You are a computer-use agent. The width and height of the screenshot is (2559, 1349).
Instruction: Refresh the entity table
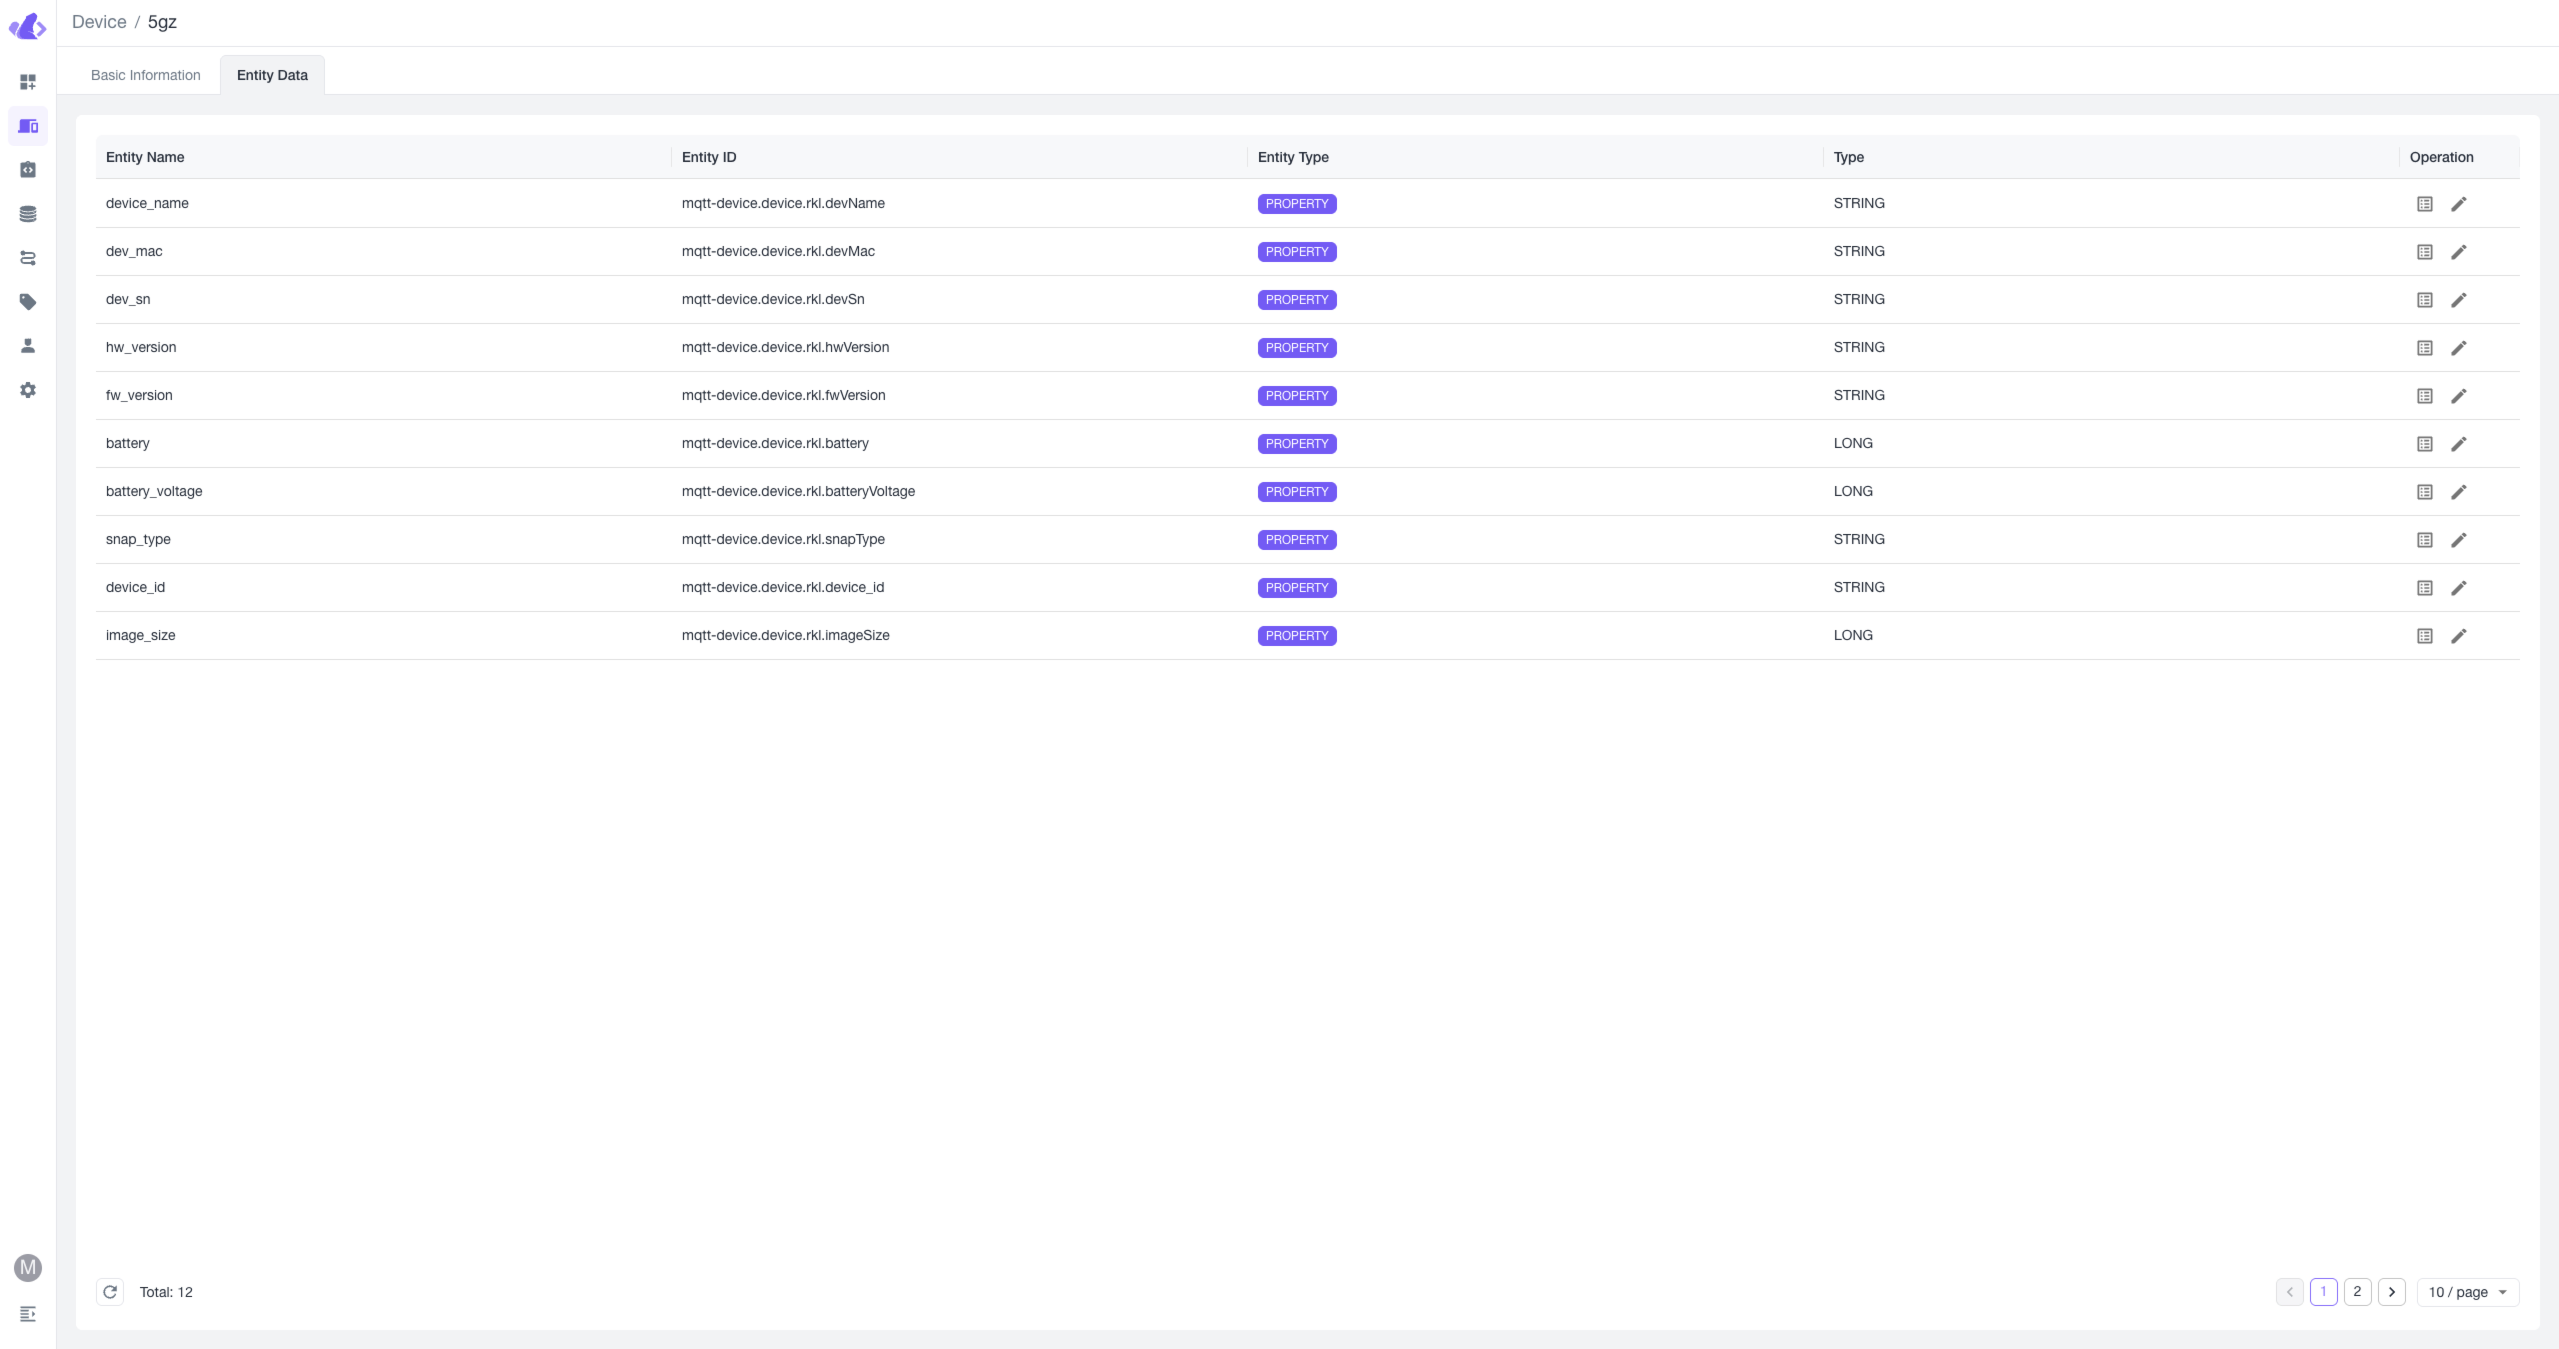point(110,1292)
